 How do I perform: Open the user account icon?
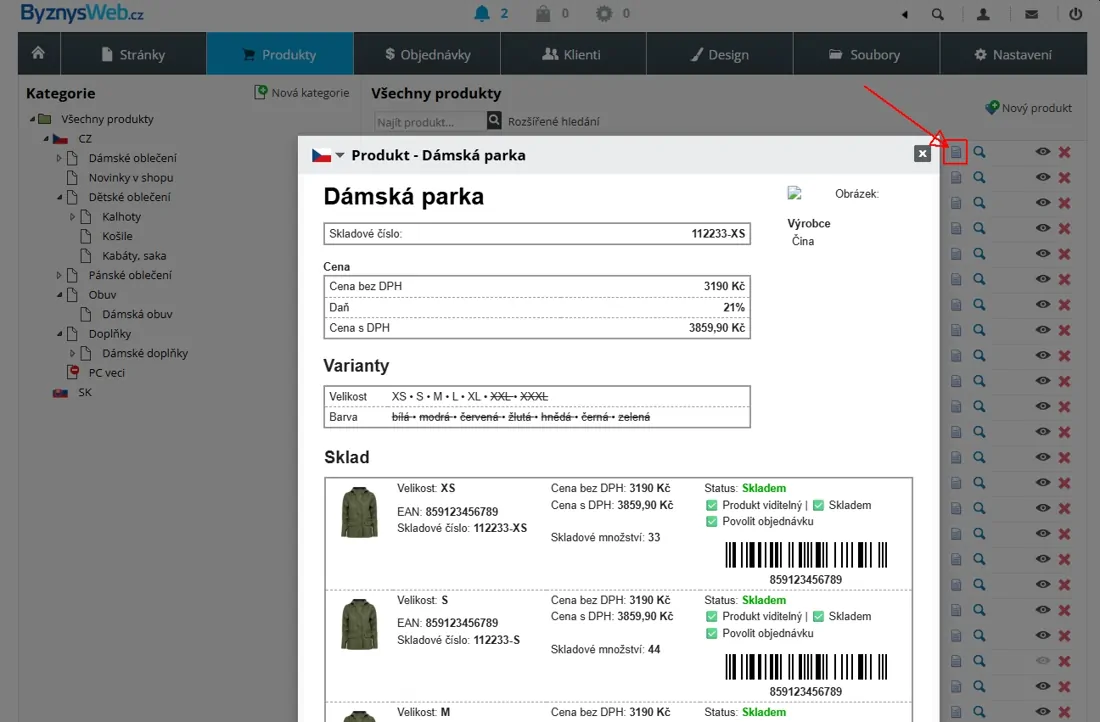[x=983, y=14]
